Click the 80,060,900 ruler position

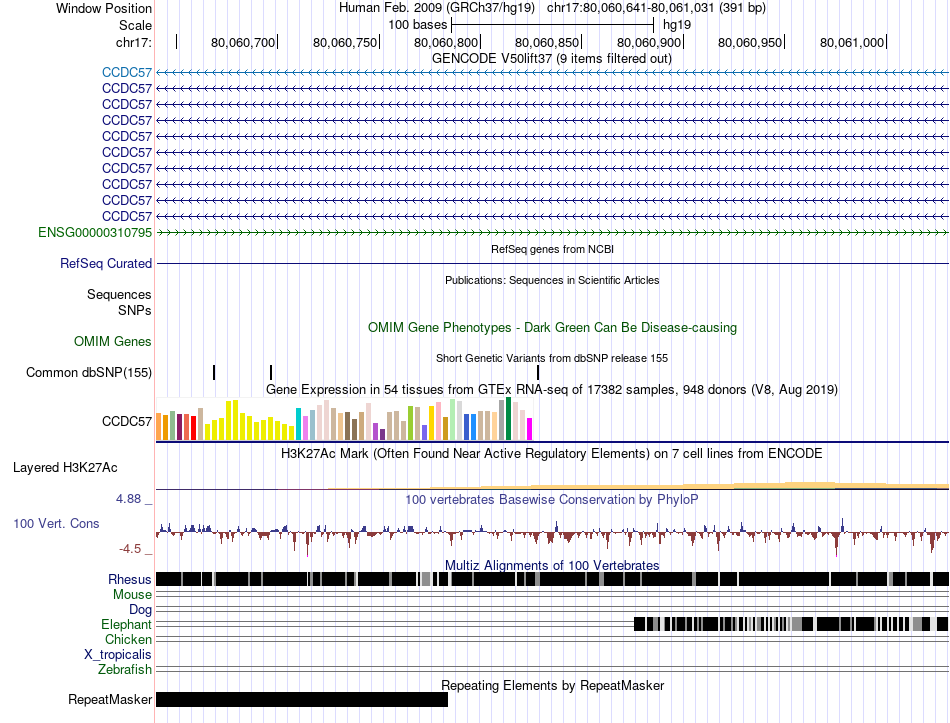[649, 42]
